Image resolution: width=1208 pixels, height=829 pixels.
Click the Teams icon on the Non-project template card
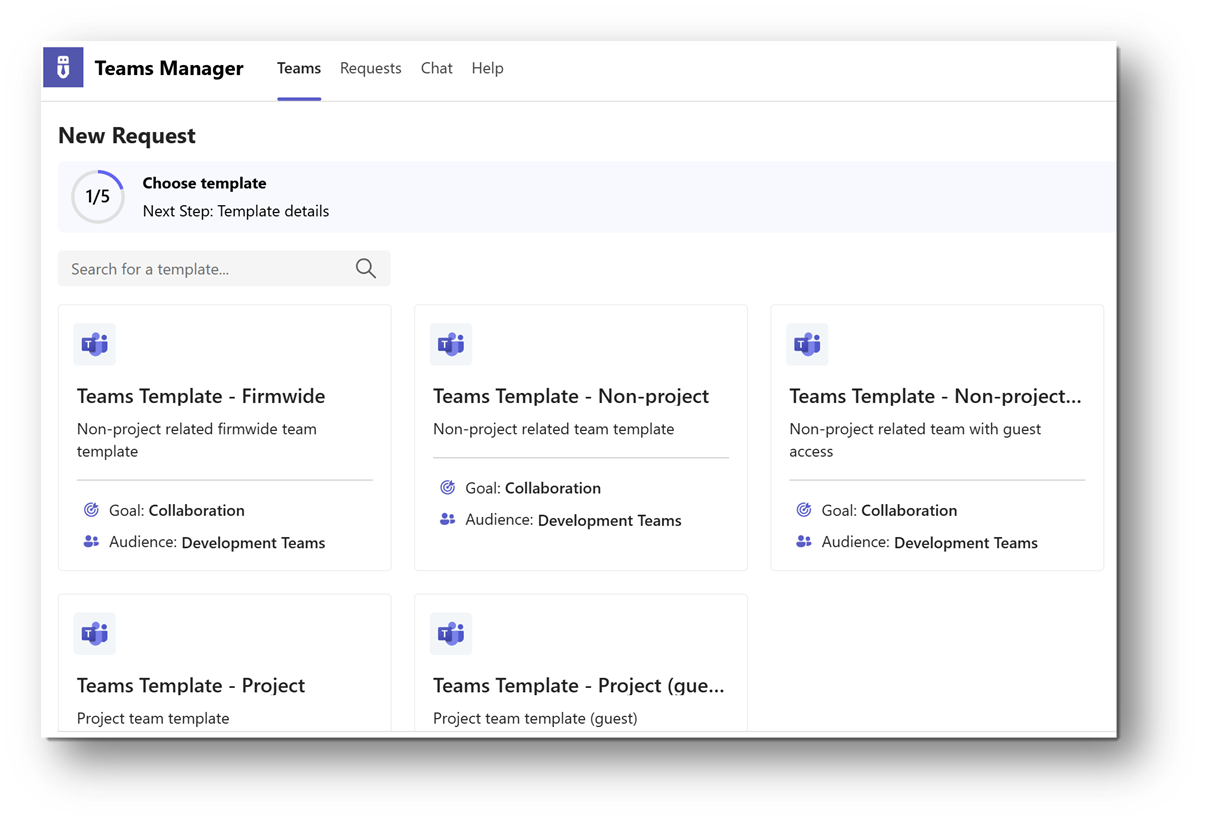(451, 344)
